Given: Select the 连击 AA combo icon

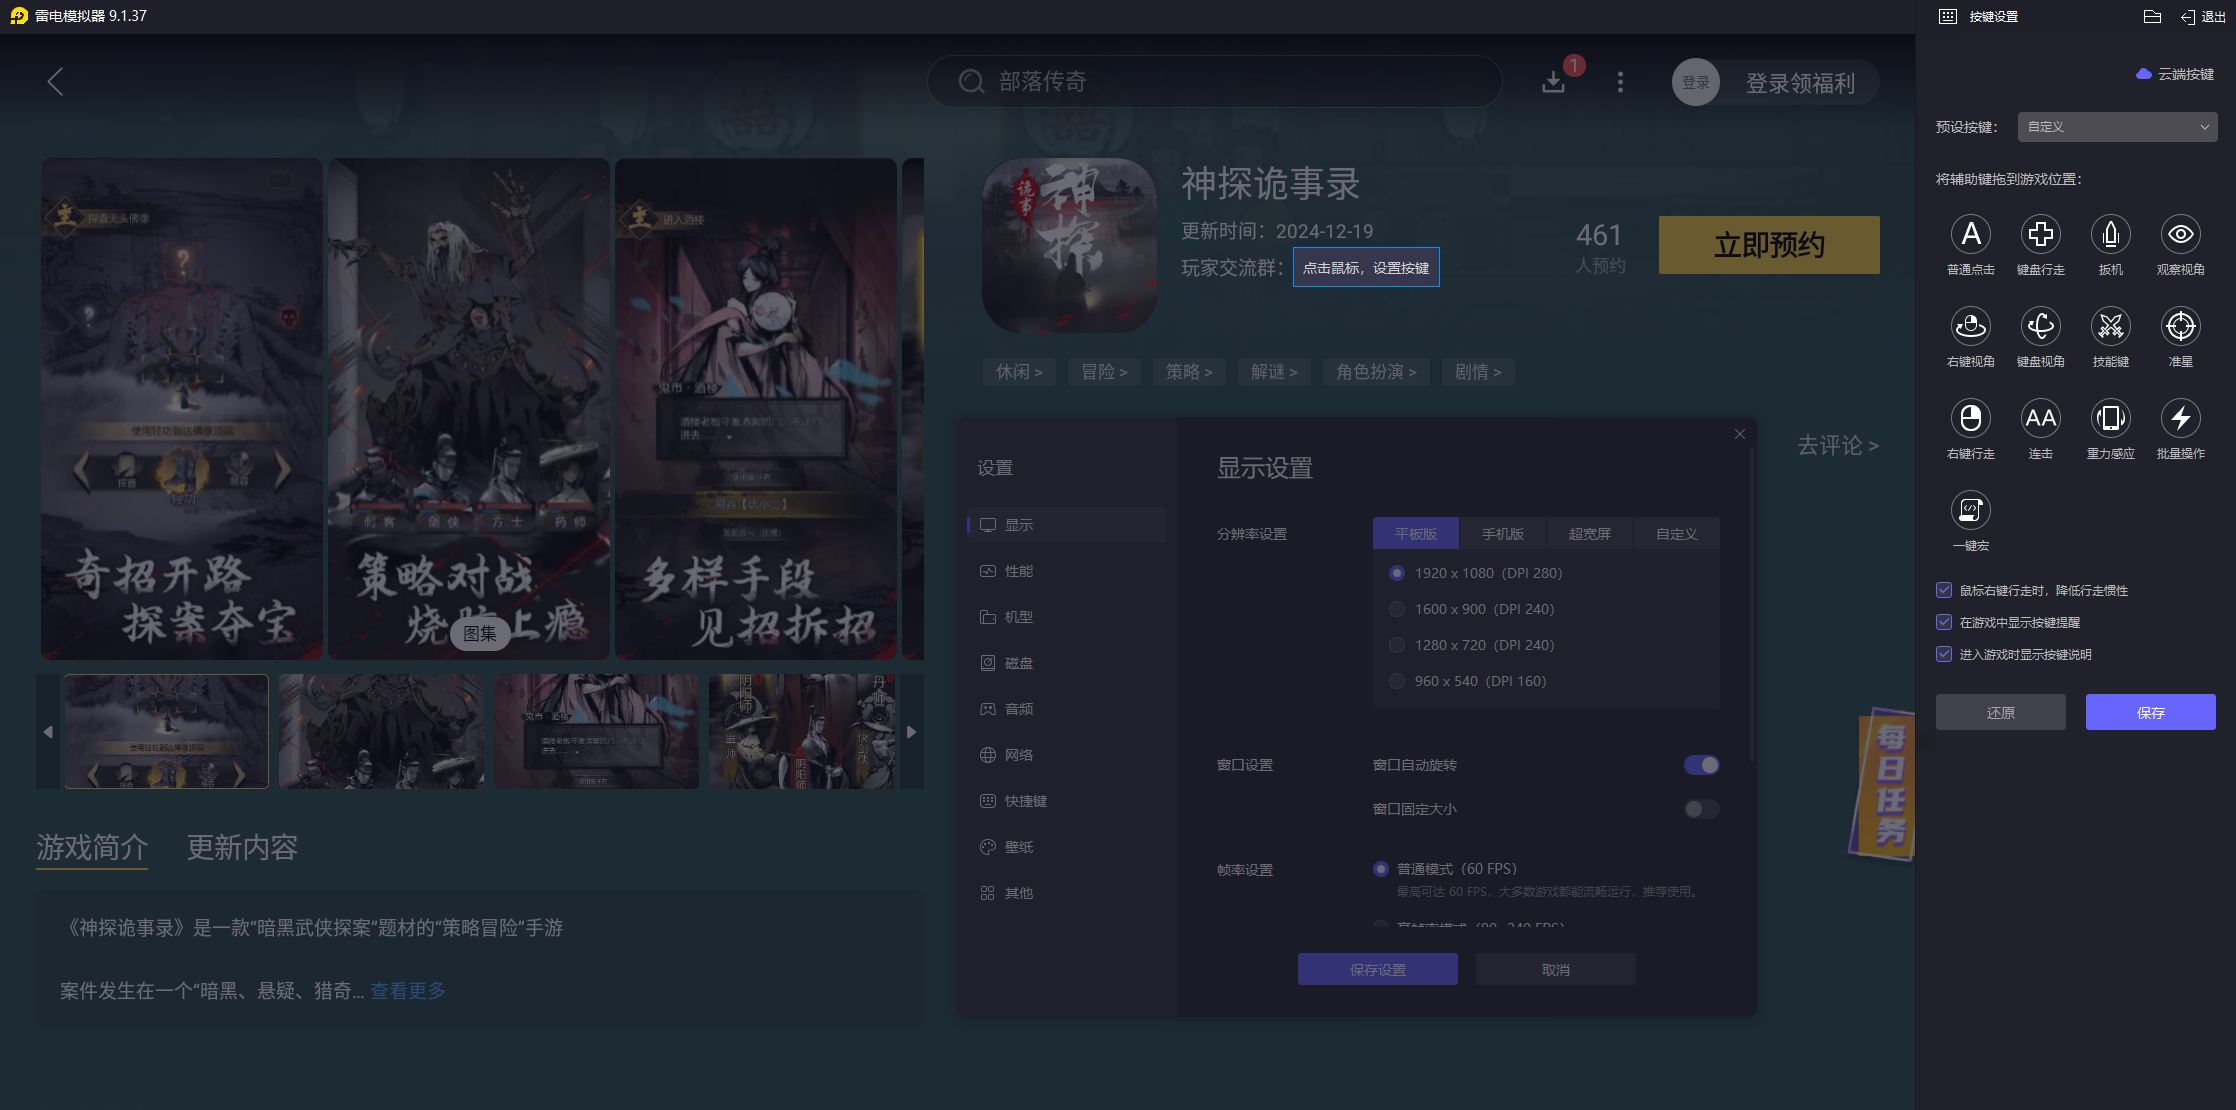Looking at the screenshot, I should (x=2040, y=418).
